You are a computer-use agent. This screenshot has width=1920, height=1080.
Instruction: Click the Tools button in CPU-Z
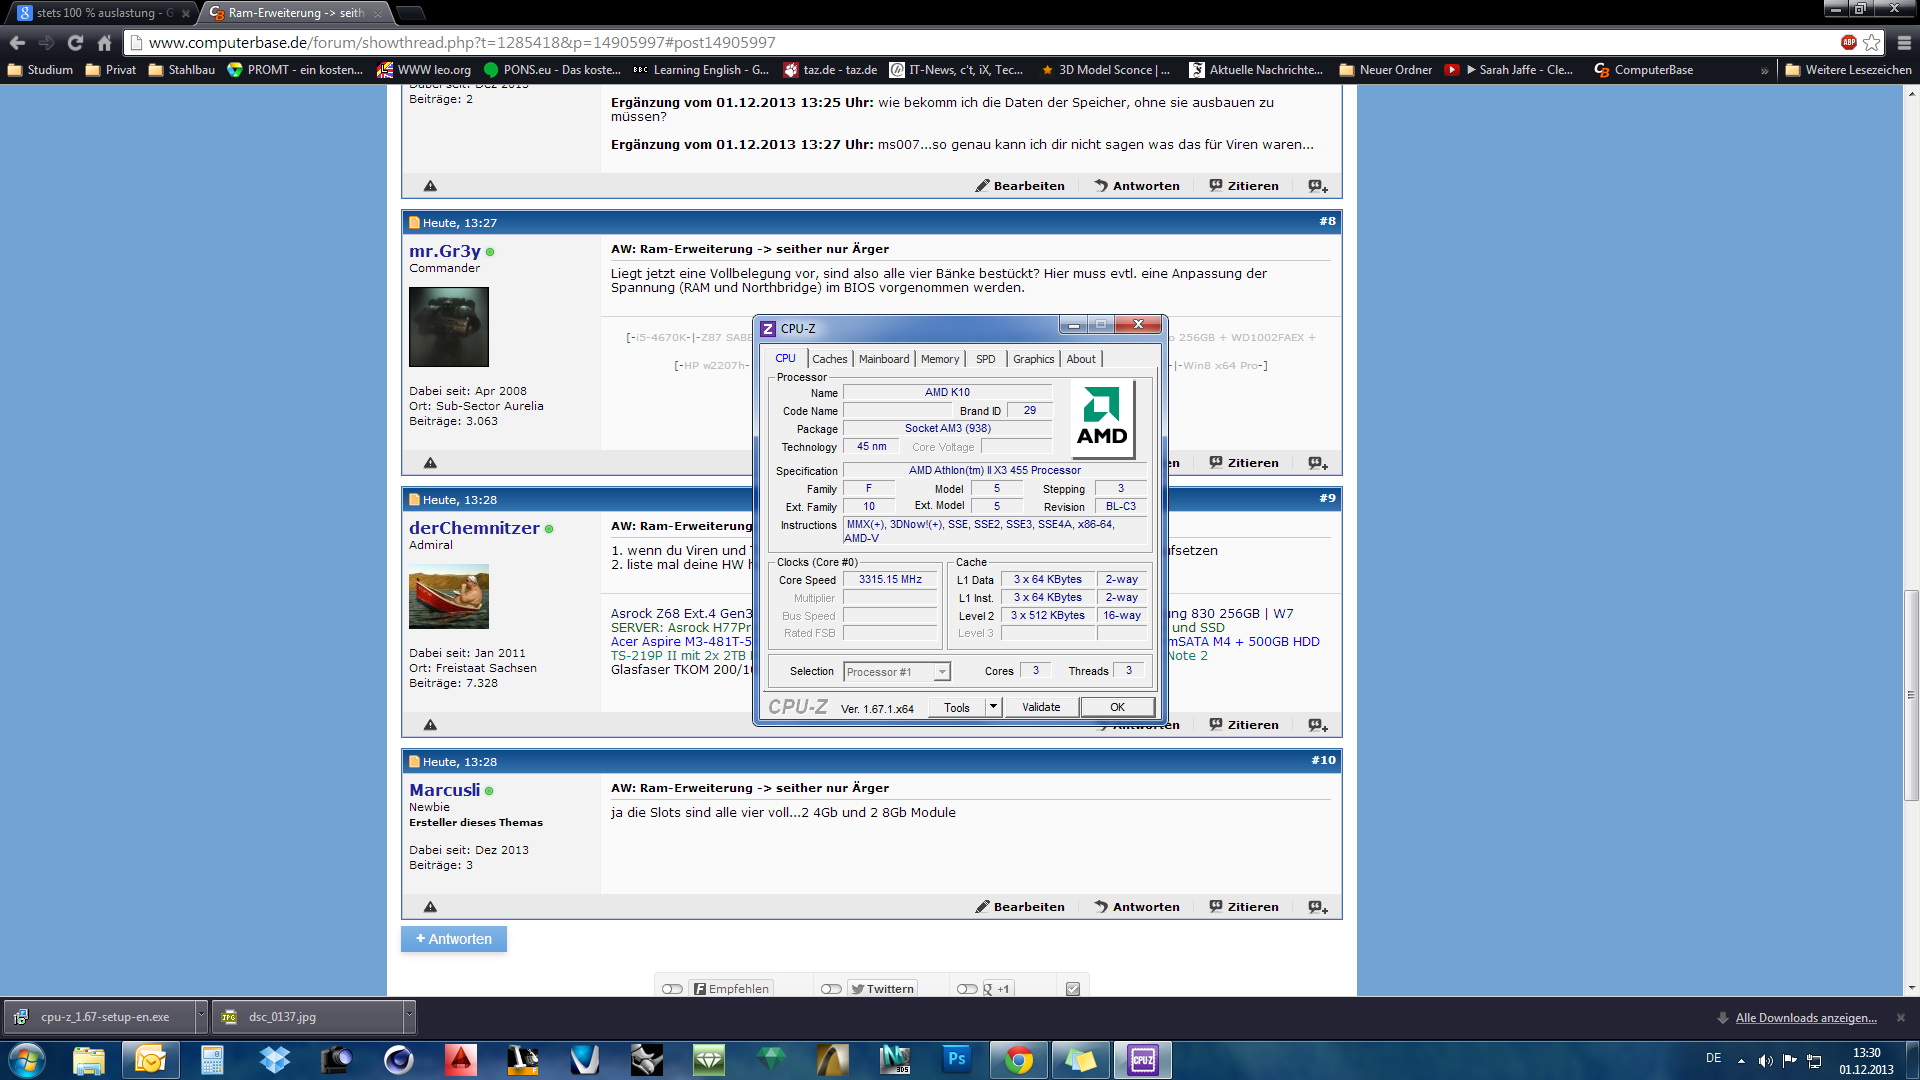956,707
